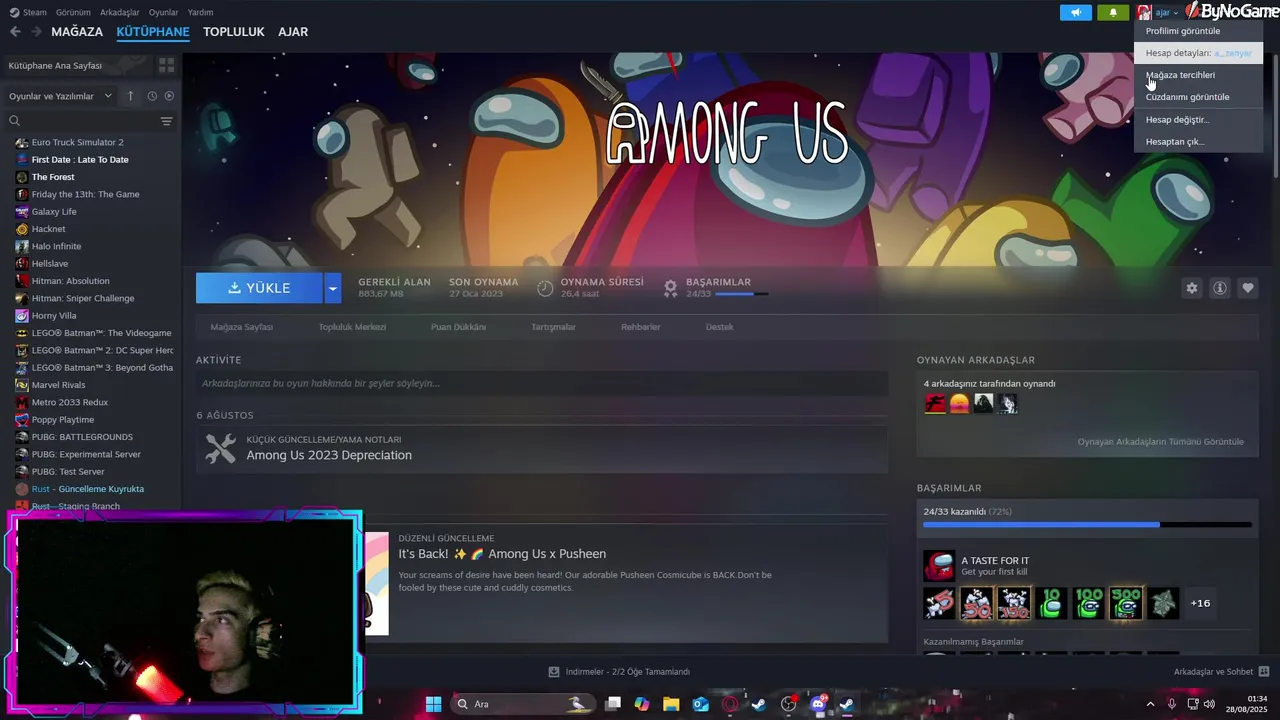Select Hesaptan çık in account menu

[x=1198, y=141]
